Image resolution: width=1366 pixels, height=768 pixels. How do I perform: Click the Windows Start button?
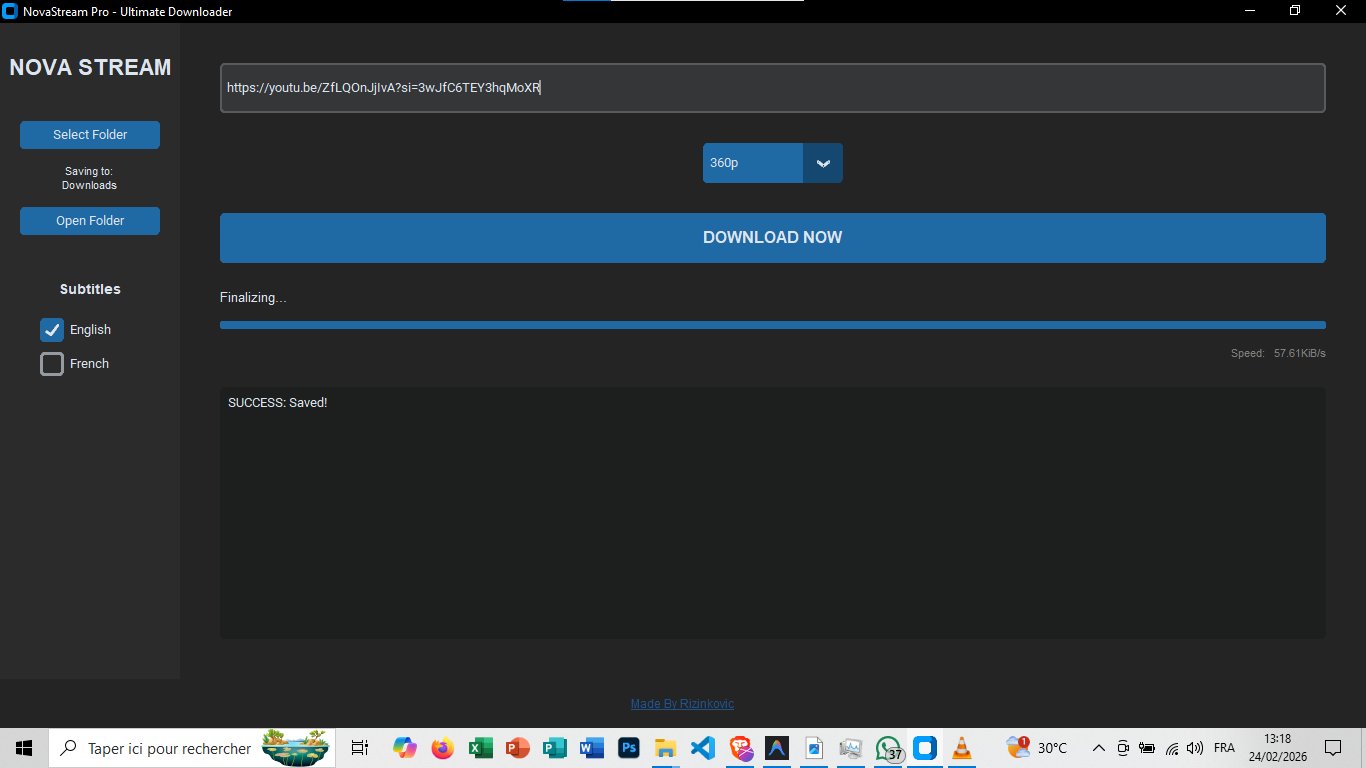(x=24, y=748)
